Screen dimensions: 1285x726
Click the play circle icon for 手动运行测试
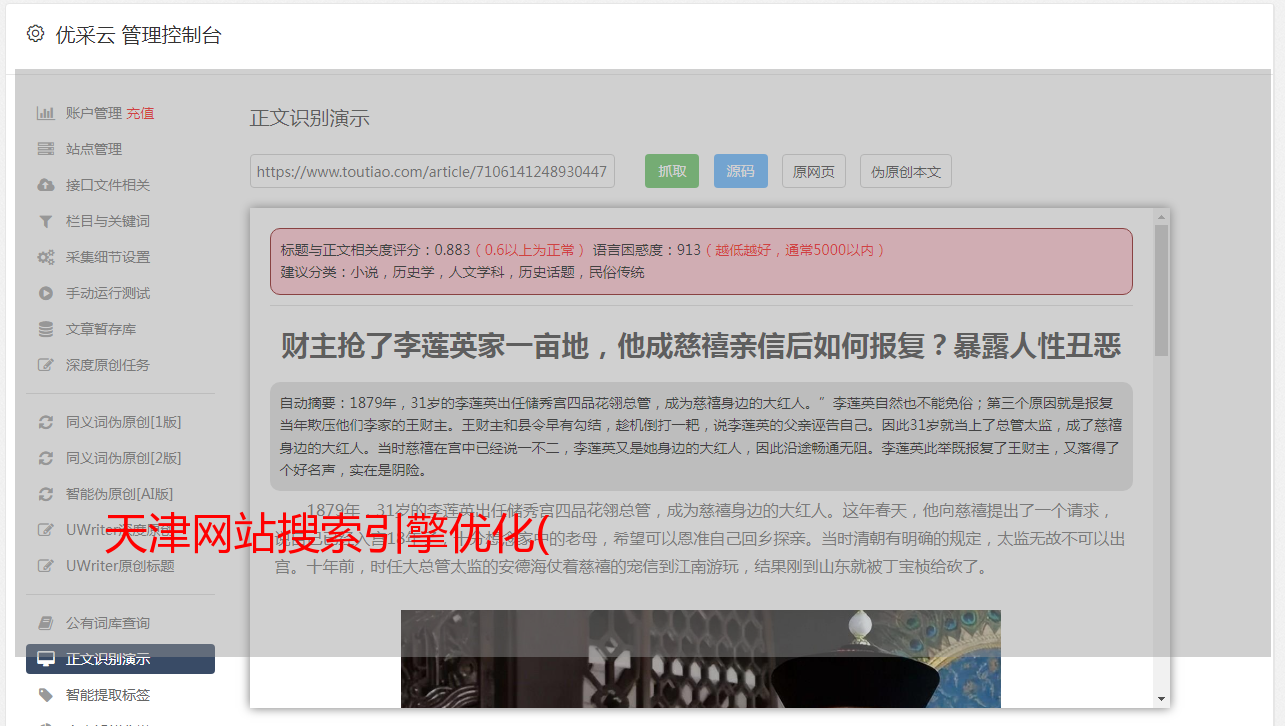(46, 293)
